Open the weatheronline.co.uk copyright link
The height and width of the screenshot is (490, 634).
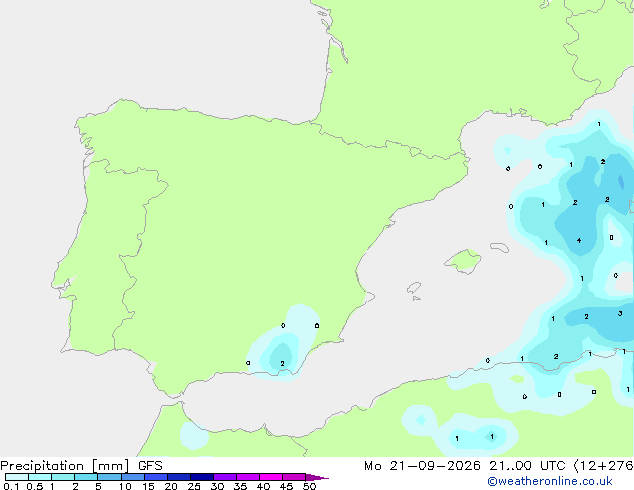point(549,481)
